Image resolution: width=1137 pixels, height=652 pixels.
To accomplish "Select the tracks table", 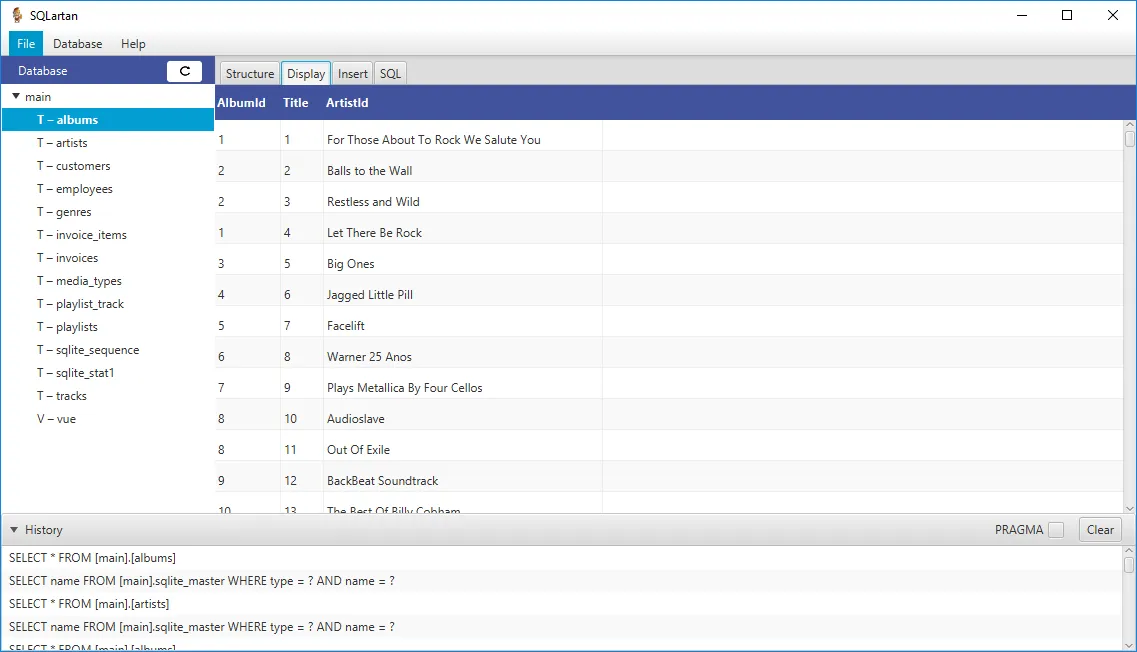I will [x=108, y=396].
